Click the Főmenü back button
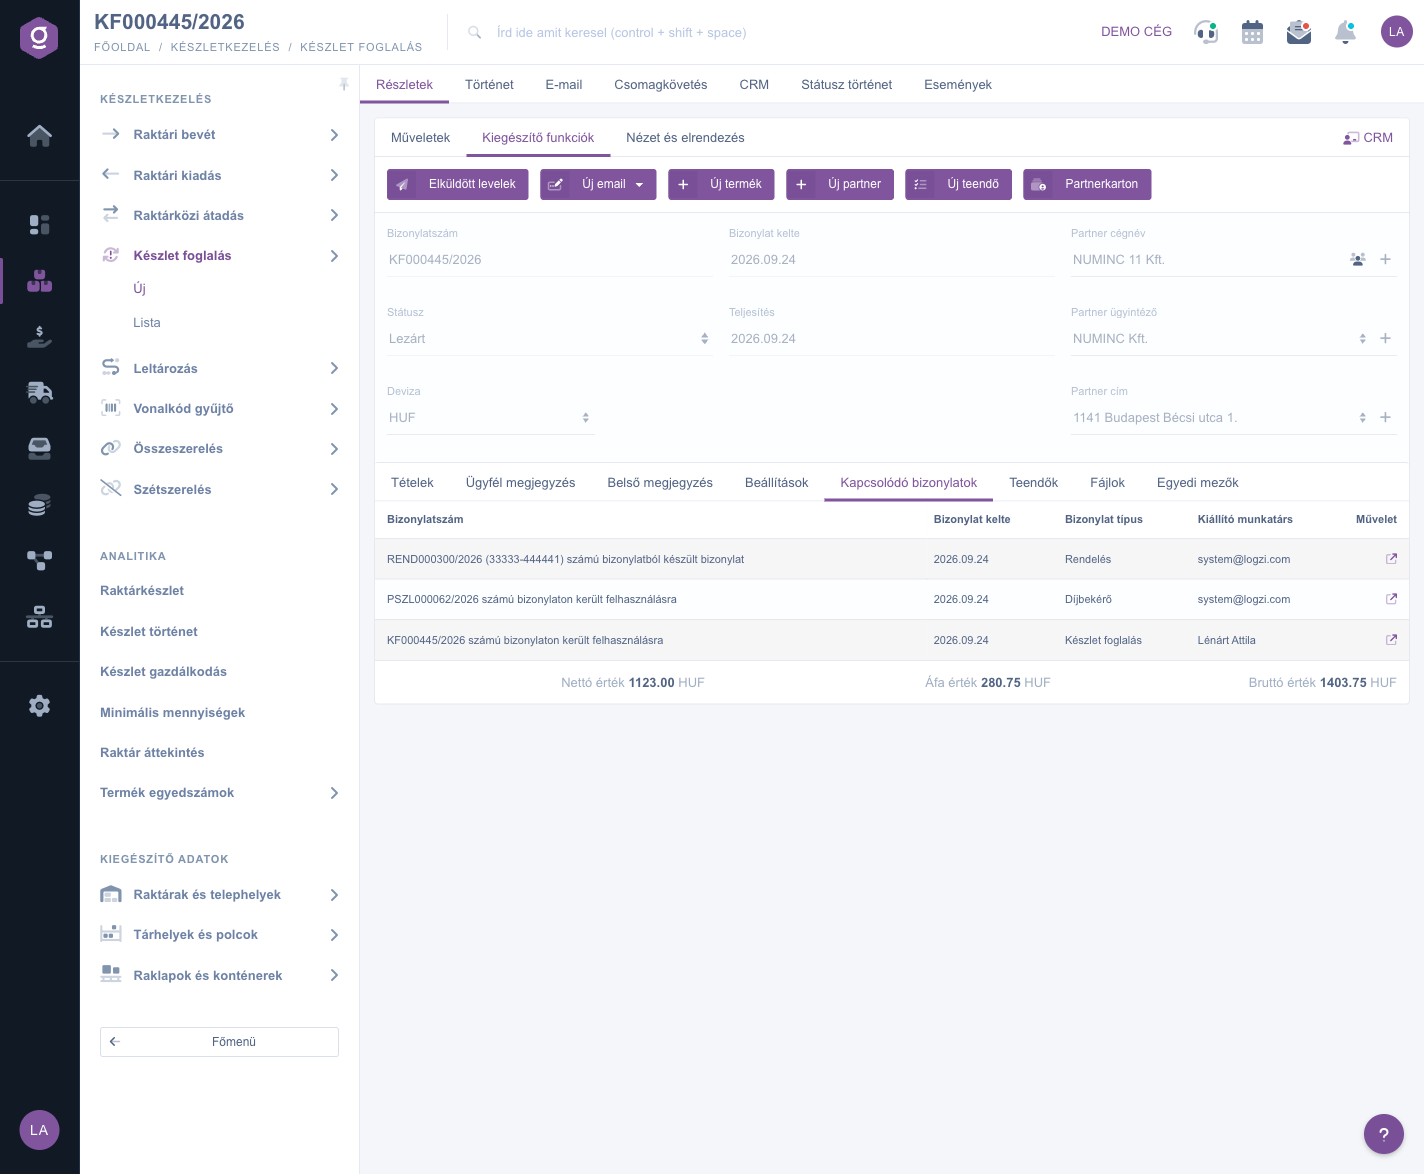The image size is (1424, 1174). pyautogui.click(x=219, y=1042)
